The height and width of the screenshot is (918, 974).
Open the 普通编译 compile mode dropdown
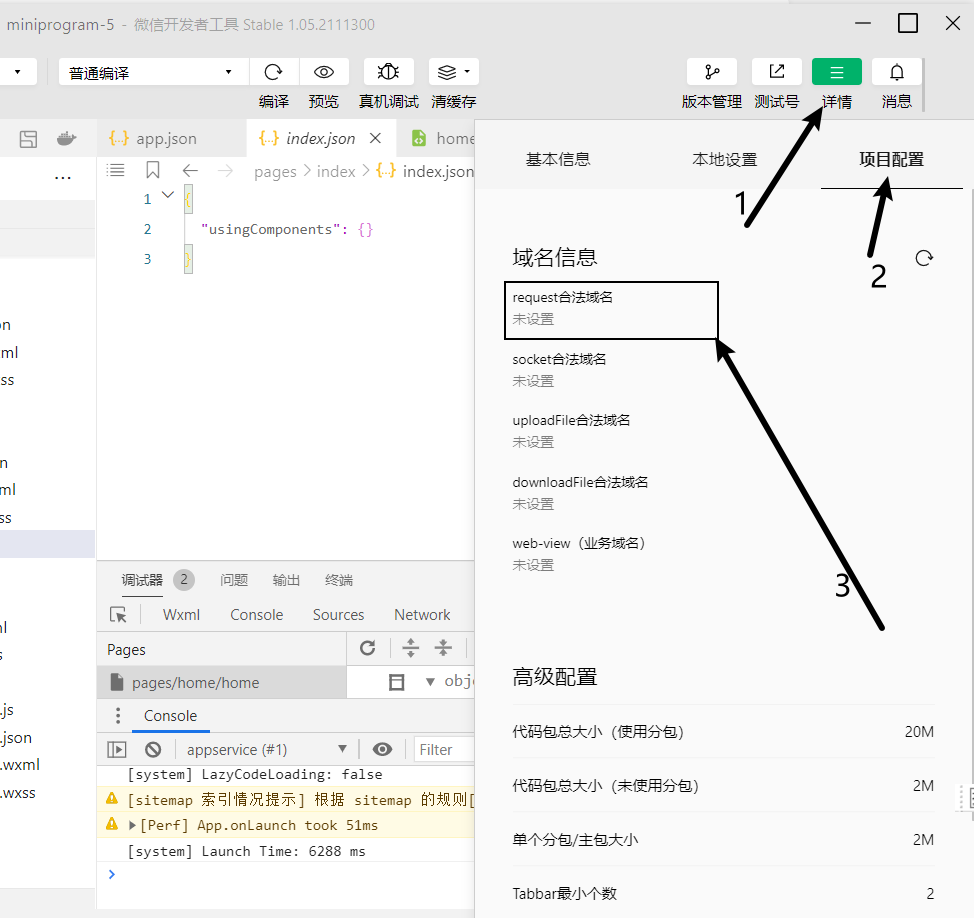click(154, 72)
